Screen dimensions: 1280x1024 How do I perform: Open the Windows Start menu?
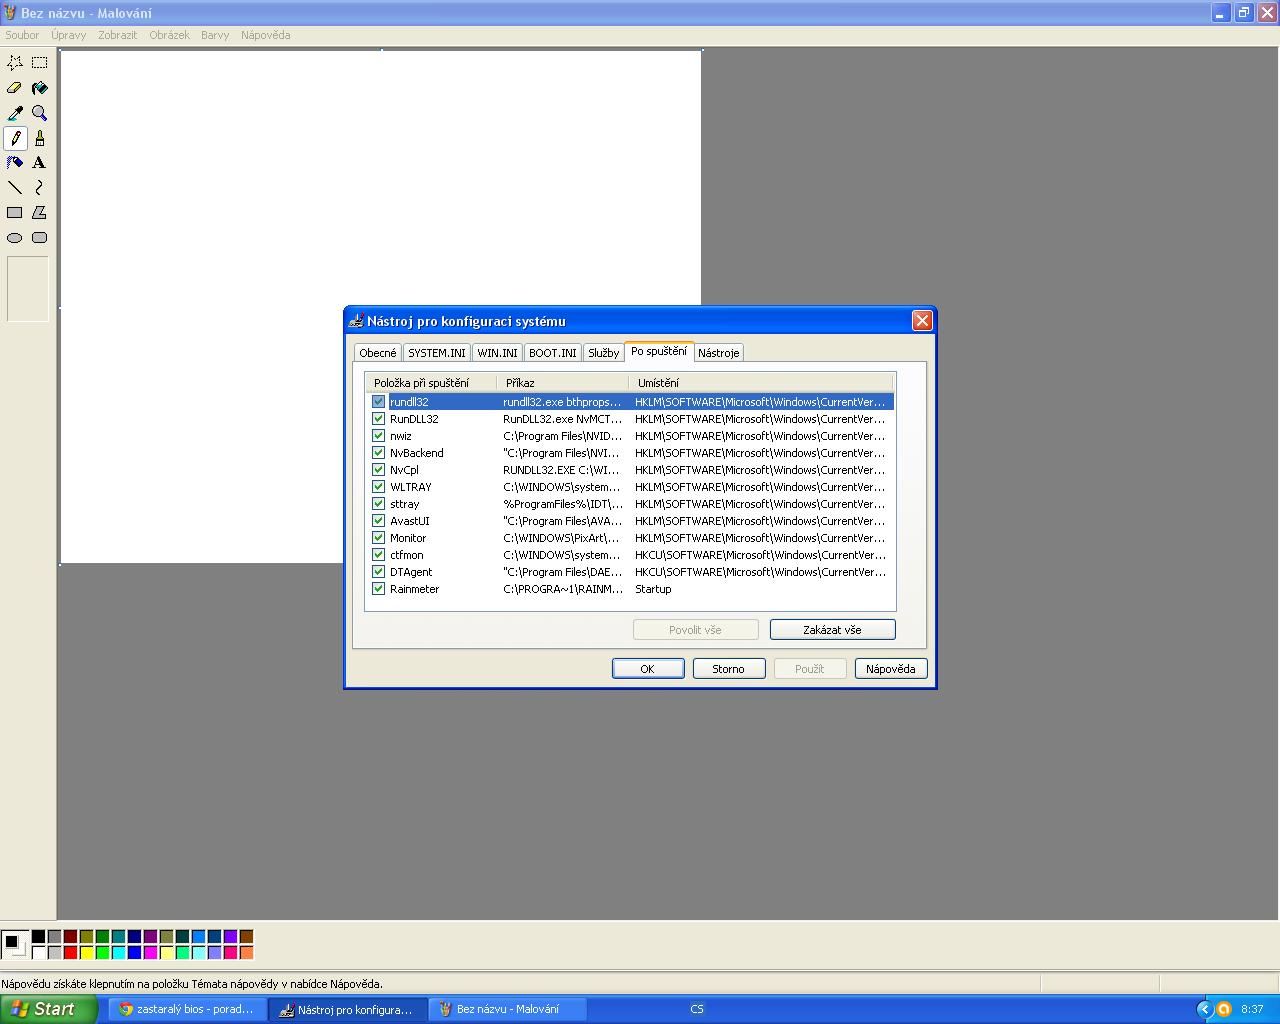[x=48, y=1009]
